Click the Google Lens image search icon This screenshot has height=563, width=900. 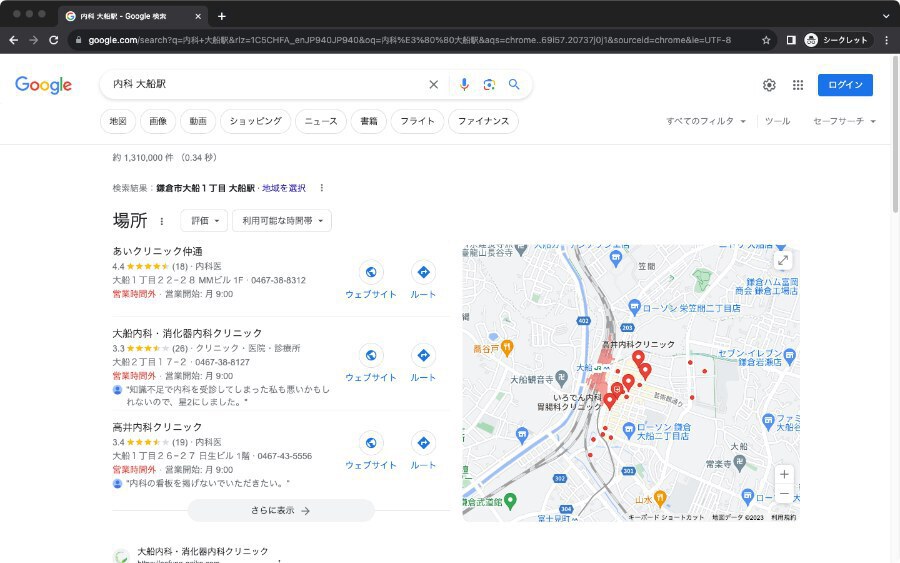pos(489,85)
